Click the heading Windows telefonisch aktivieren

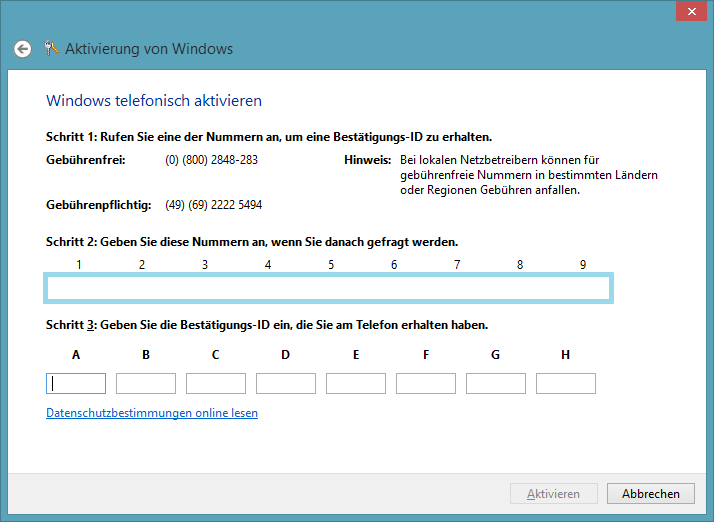pyautogui.click(x=154, y=101)
